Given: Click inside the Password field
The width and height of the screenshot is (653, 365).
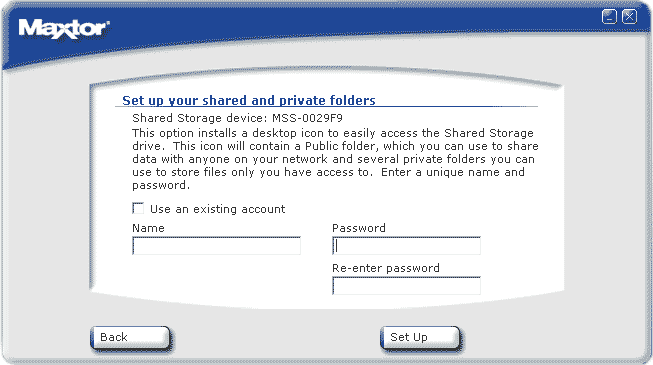Looking at the screenshot, I should click(x=406, y=246).
